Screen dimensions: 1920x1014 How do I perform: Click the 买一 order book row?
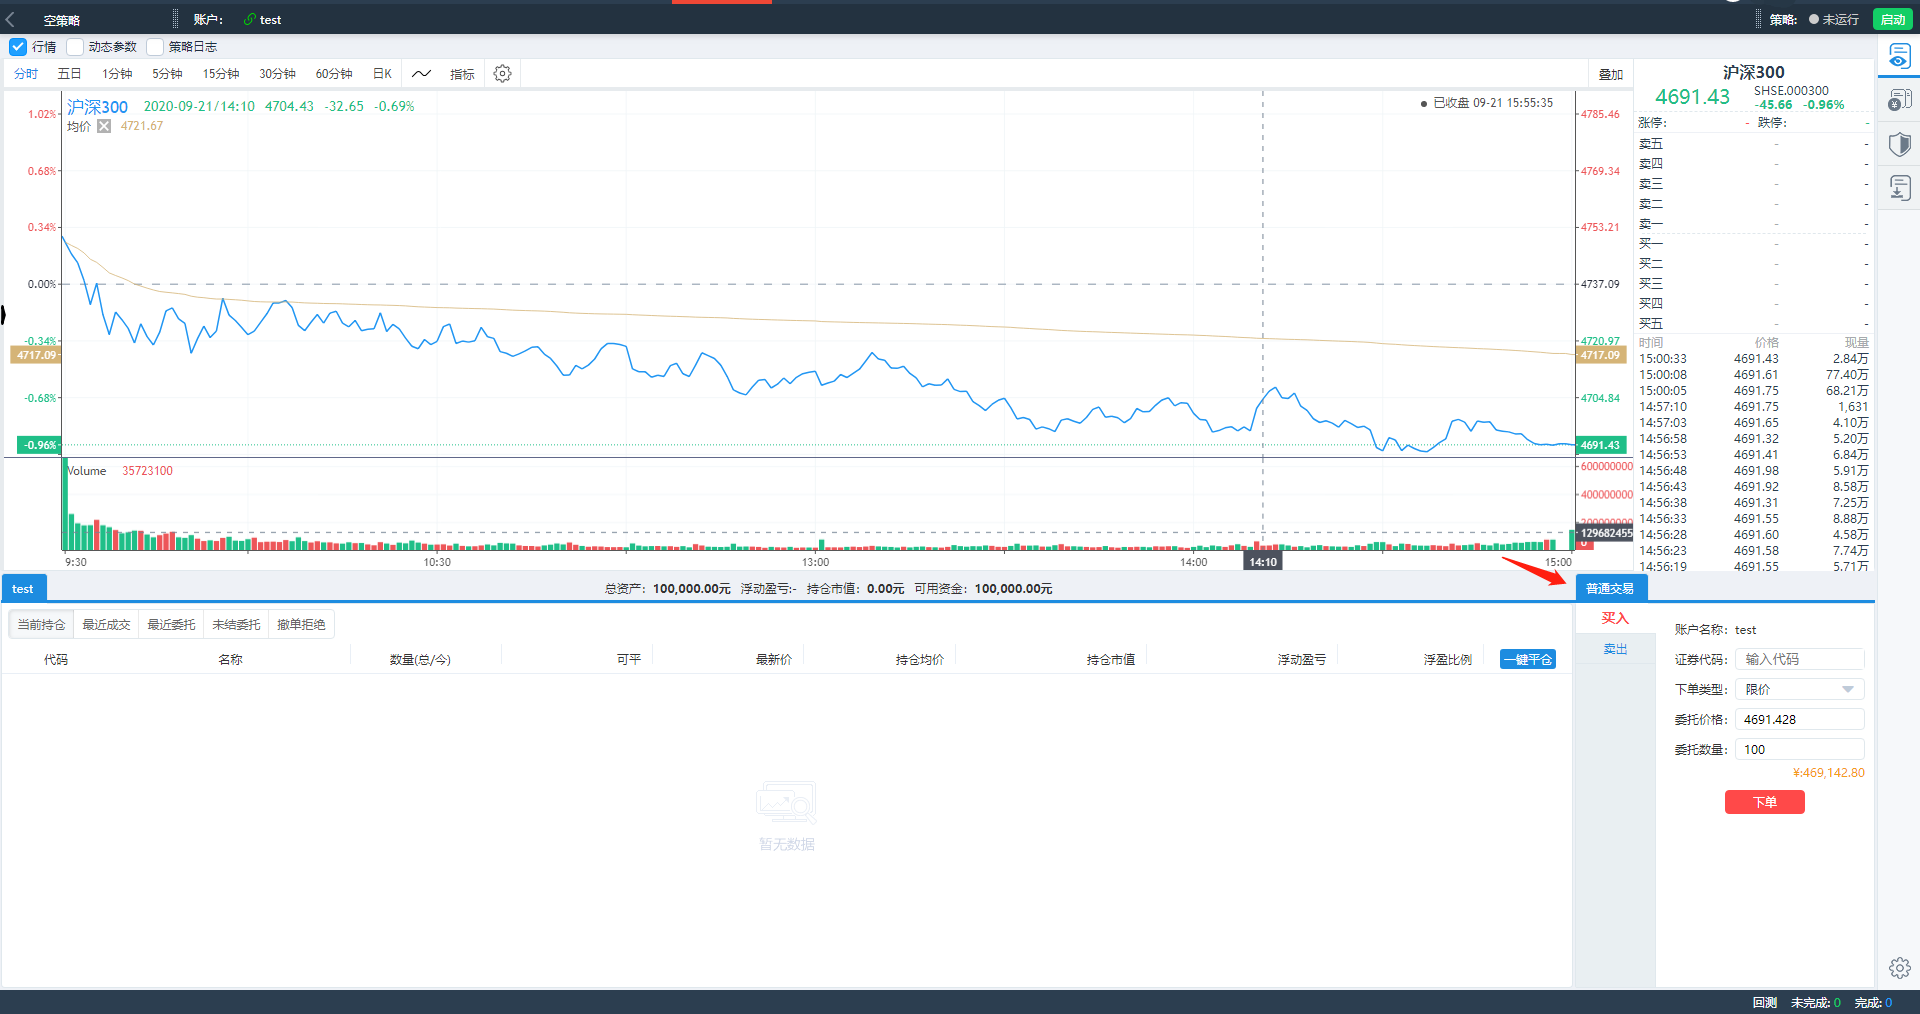pos(1753,244)
